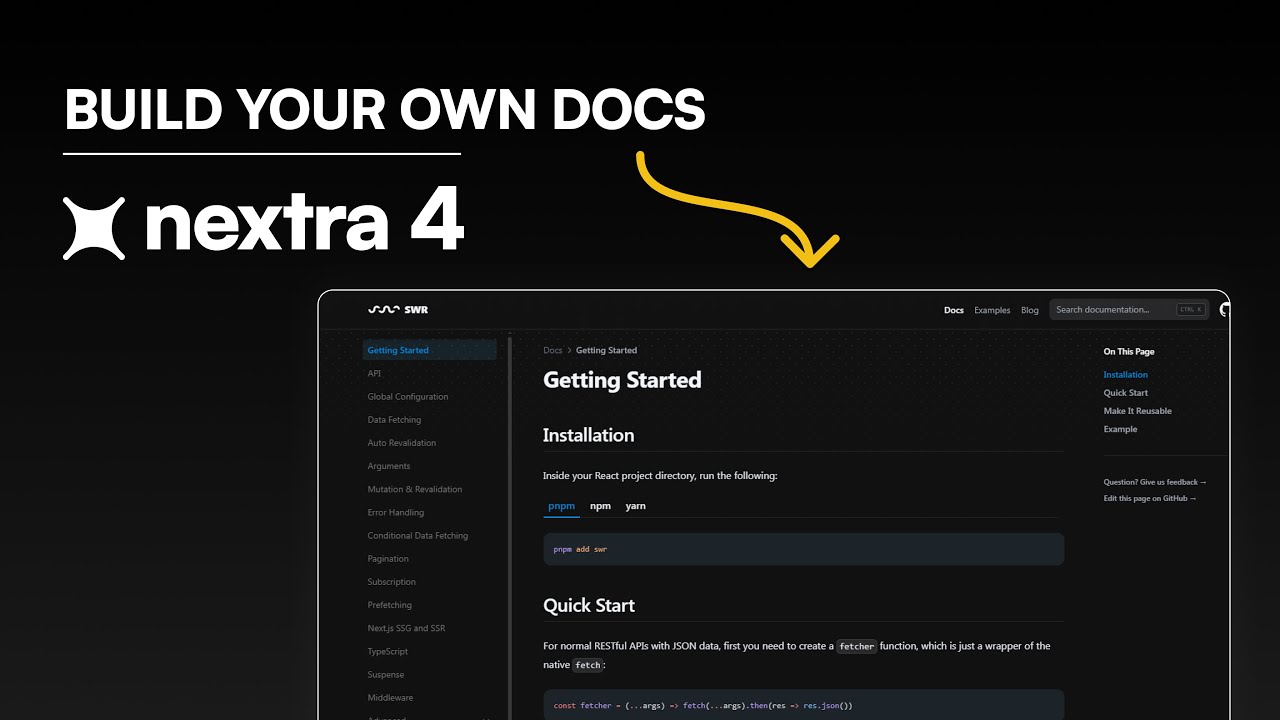This screenshot has height=720, width=1280.
Task: Open the Pagination sidebar page
Action: pos(388,559)
